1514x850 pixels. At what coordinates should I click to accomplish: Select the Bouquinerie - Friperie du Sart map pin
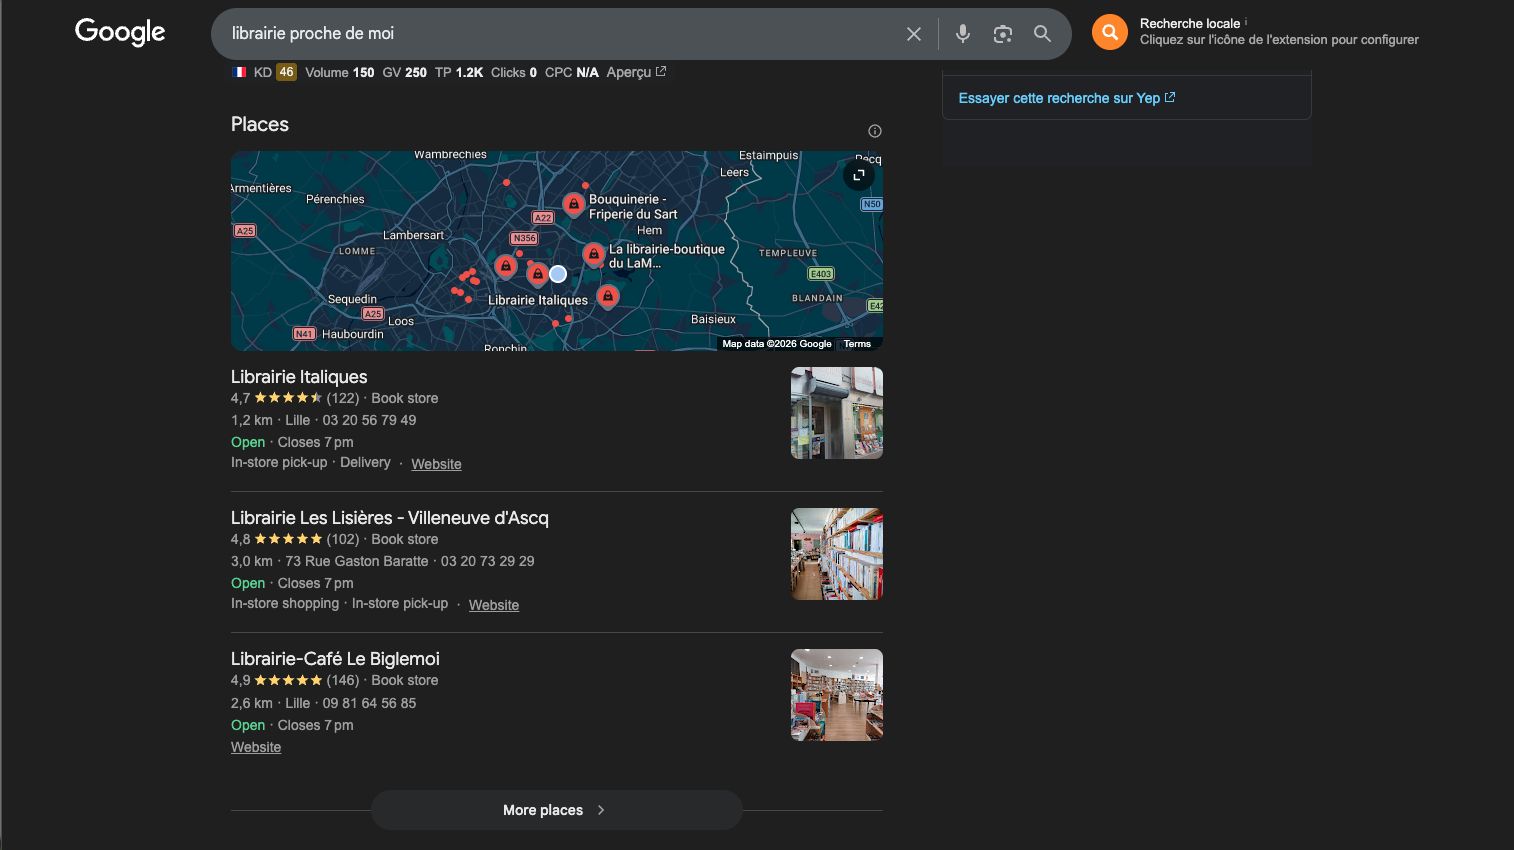coord(573,205)
